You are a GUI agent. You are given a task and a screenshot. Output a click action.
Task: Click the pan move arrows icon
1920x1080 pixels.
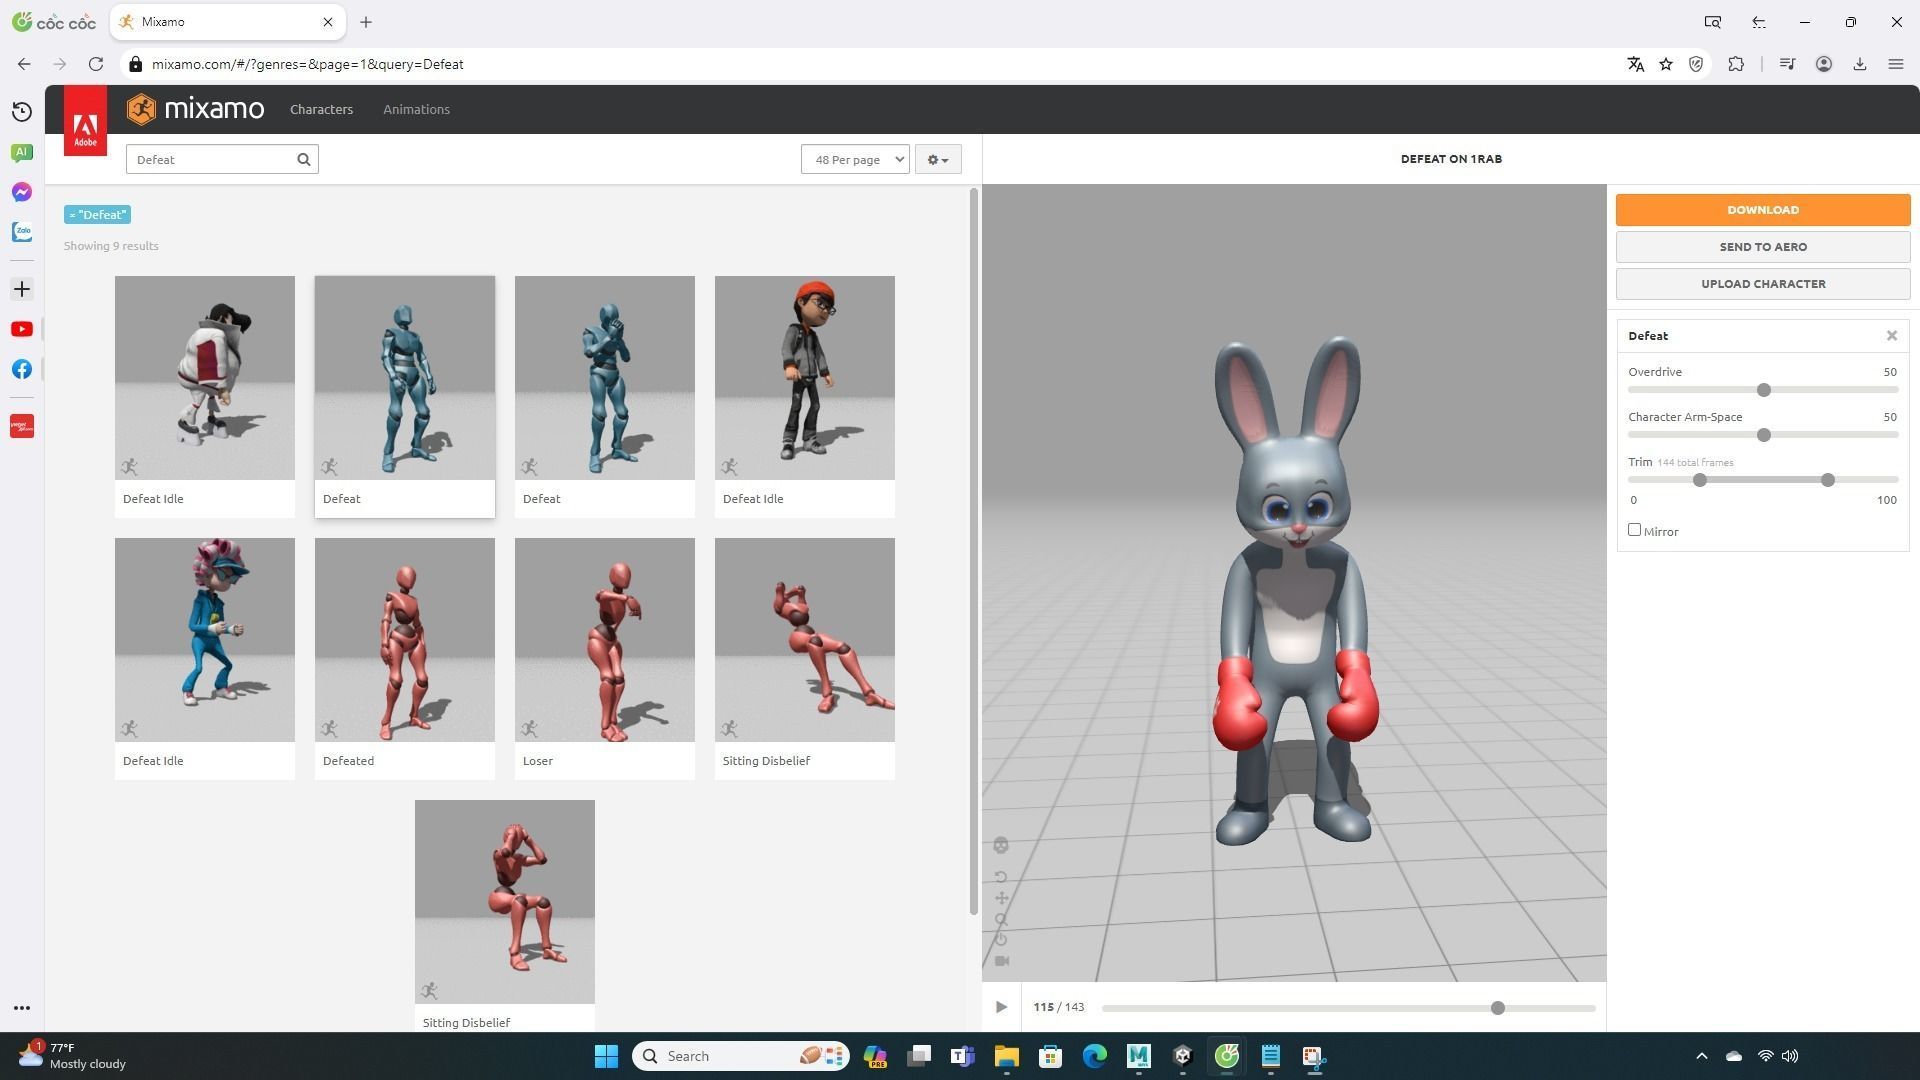pyautogui.click(x=1001, y=898)
